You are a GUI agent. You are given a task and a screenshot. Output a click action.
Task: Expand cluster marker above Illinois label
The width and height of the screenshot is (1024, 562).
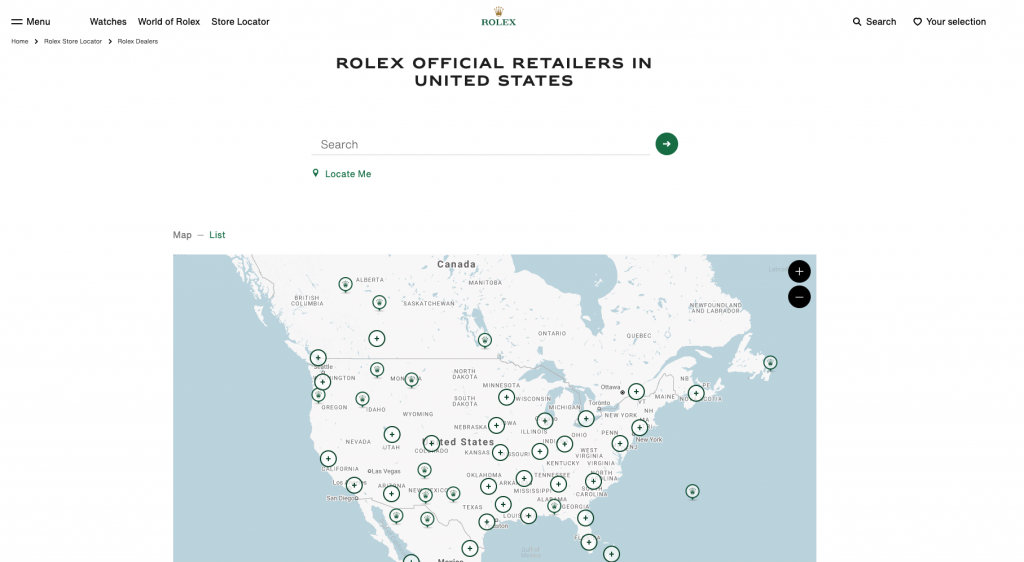pos(545,421)
